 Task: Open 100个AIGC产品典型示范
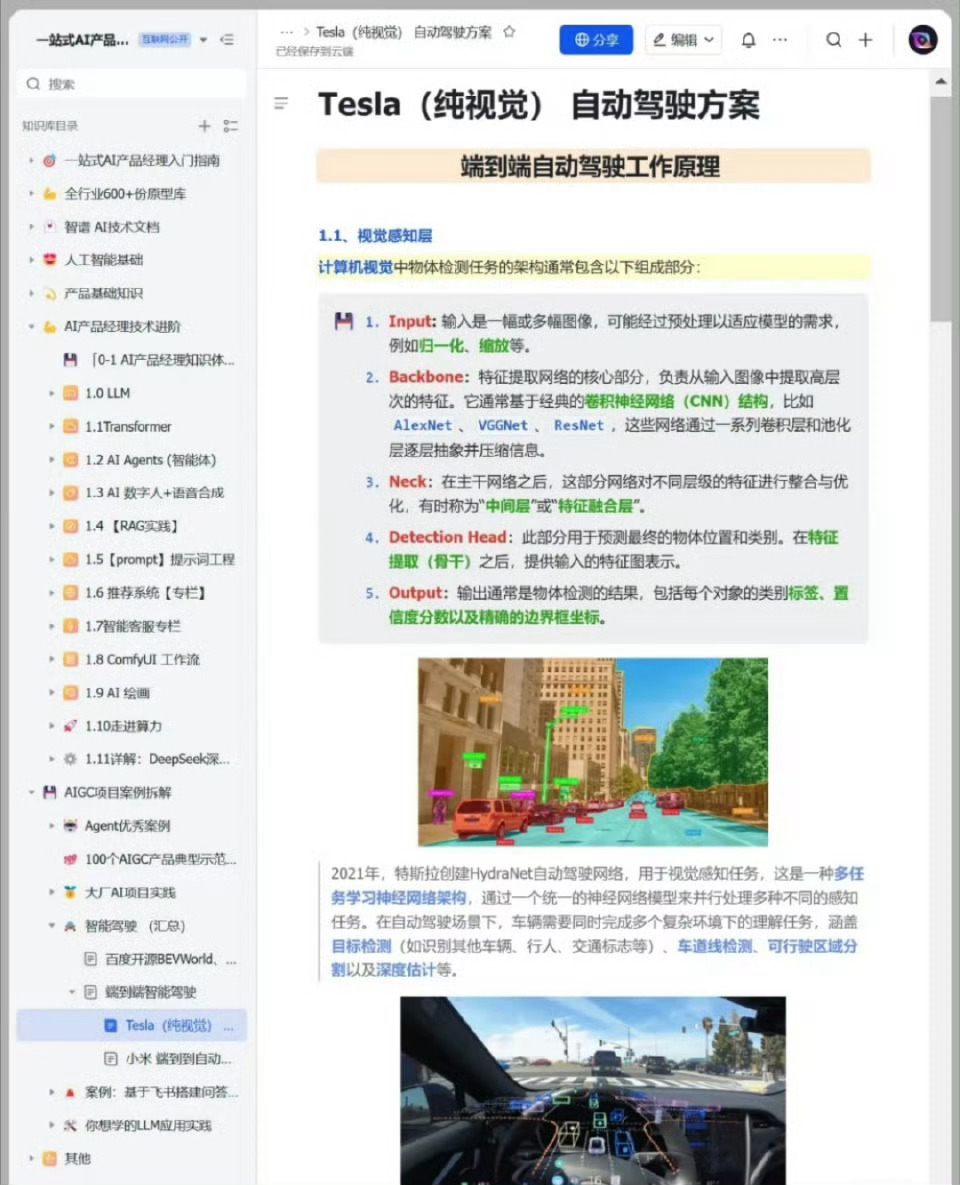tap(160, 859)
